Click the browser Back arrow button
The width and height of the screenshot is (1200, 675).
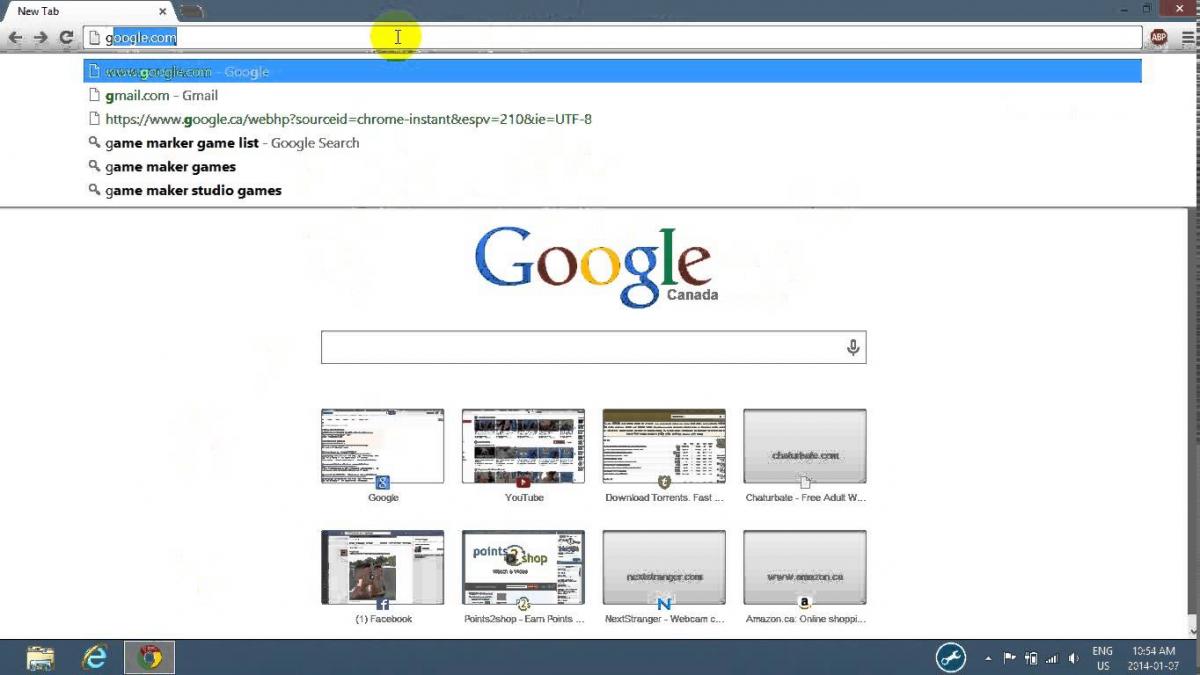[15, 38]
